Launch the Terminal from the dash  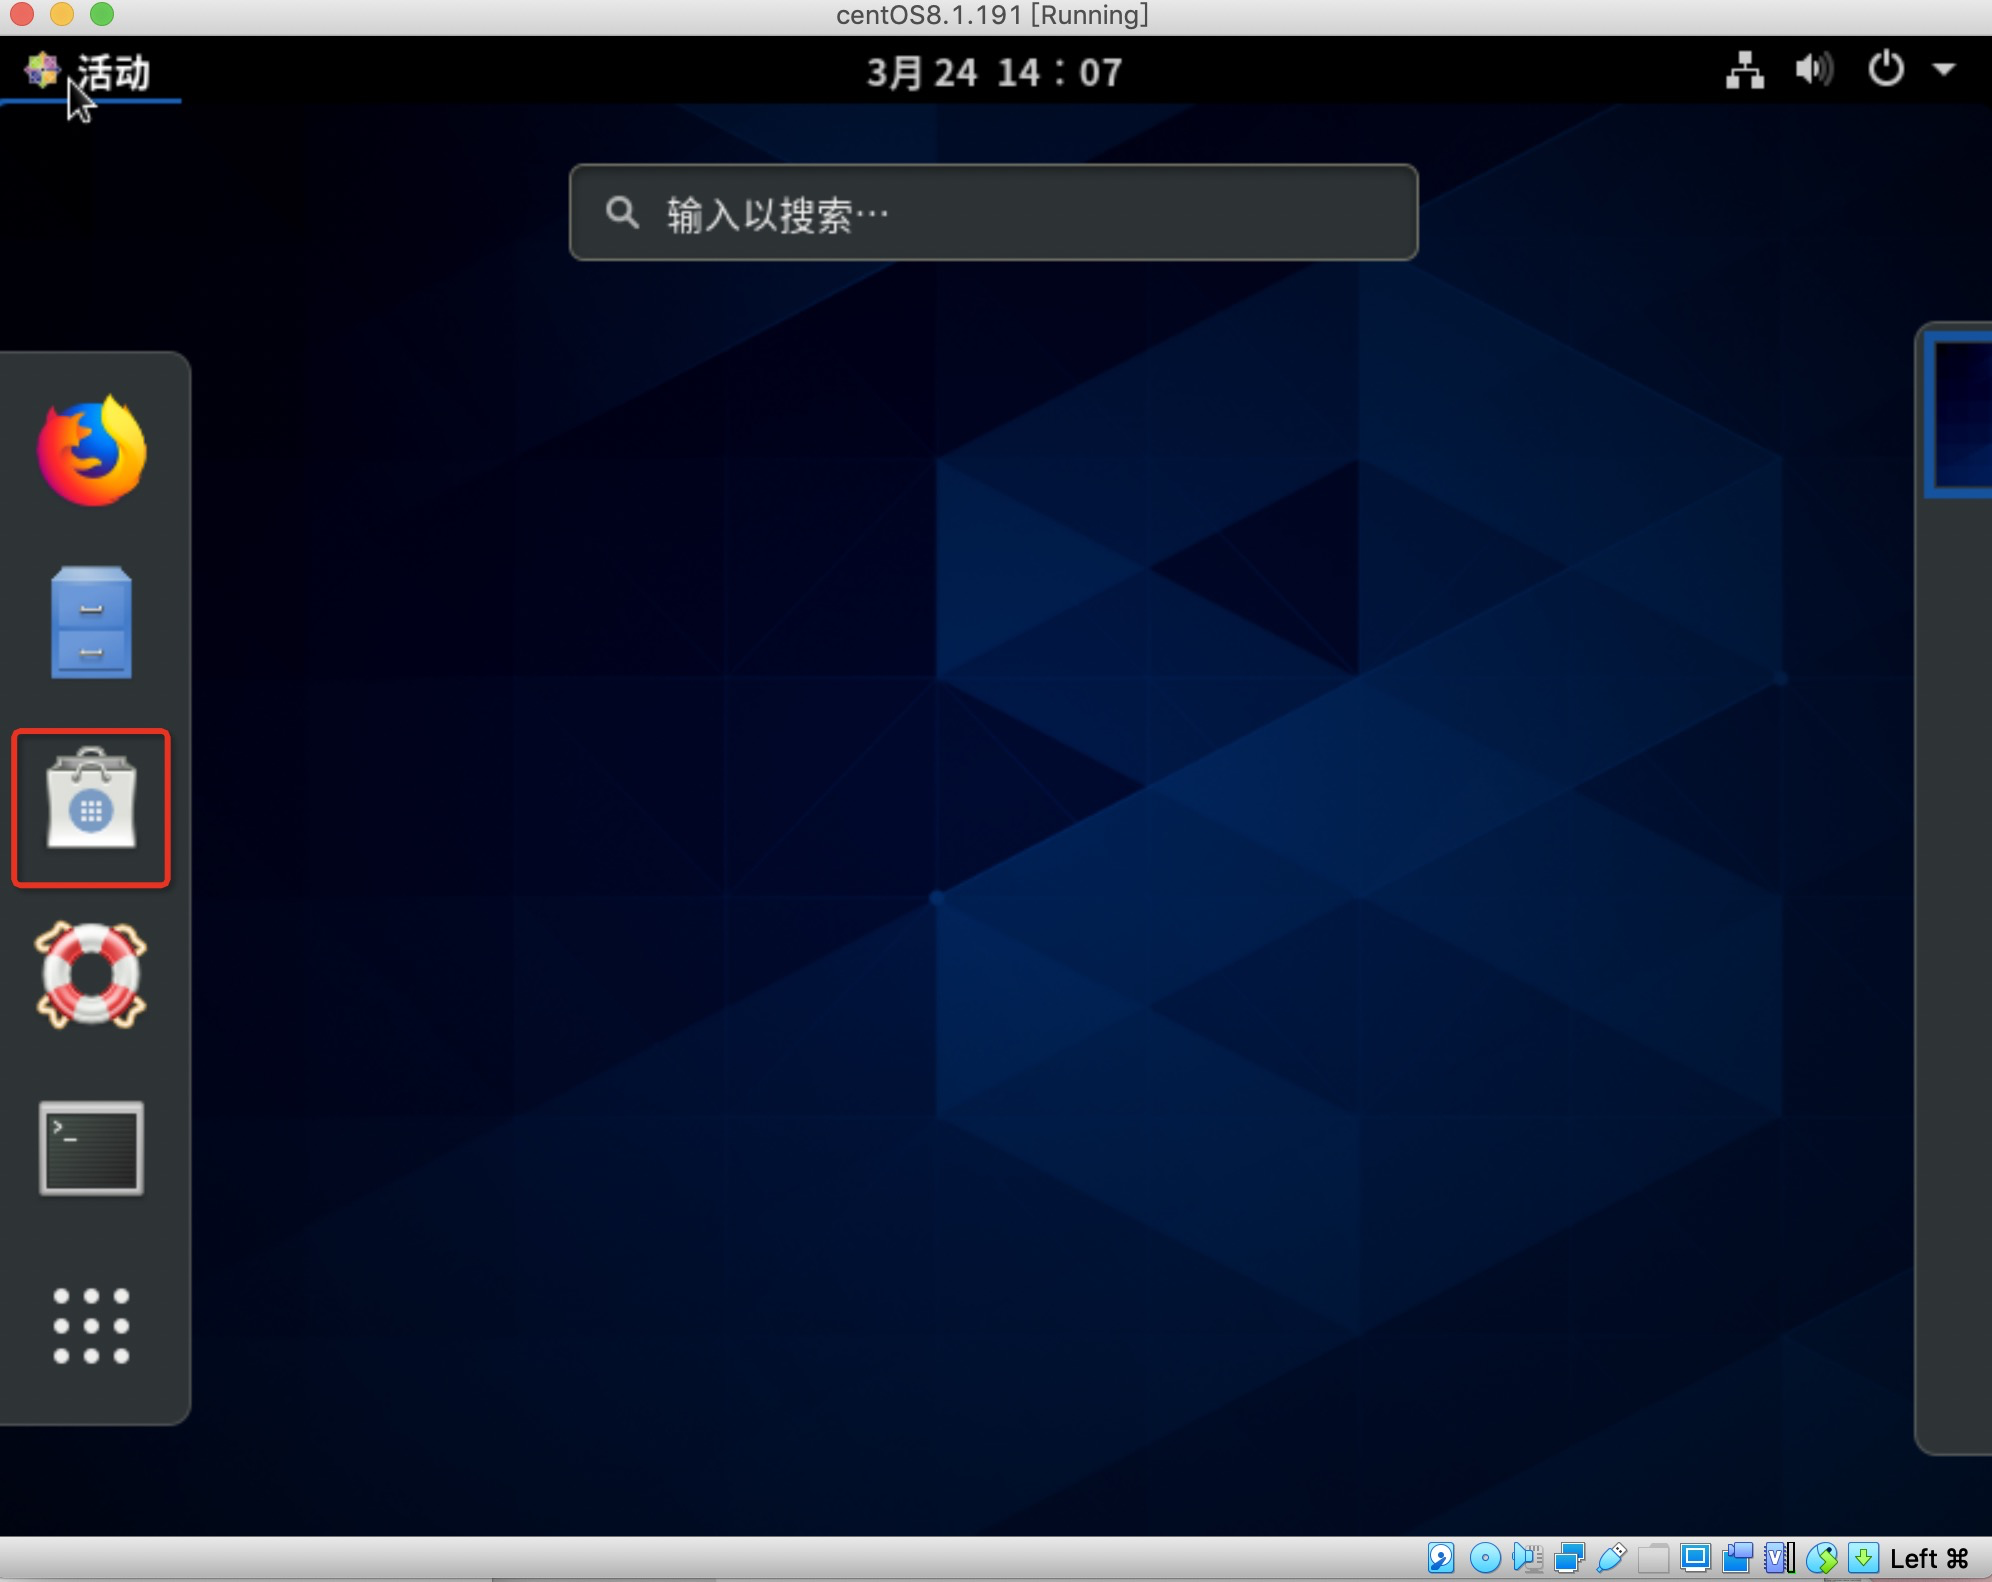click(91, 1148)
